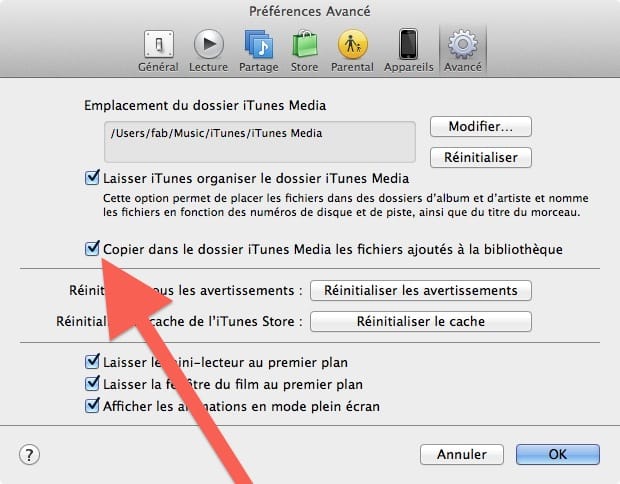The height and width of the screenshot is (484, 620).
Task: Toggle Laisser la fenêtre du film checkbox
Action: coord(92,384)
